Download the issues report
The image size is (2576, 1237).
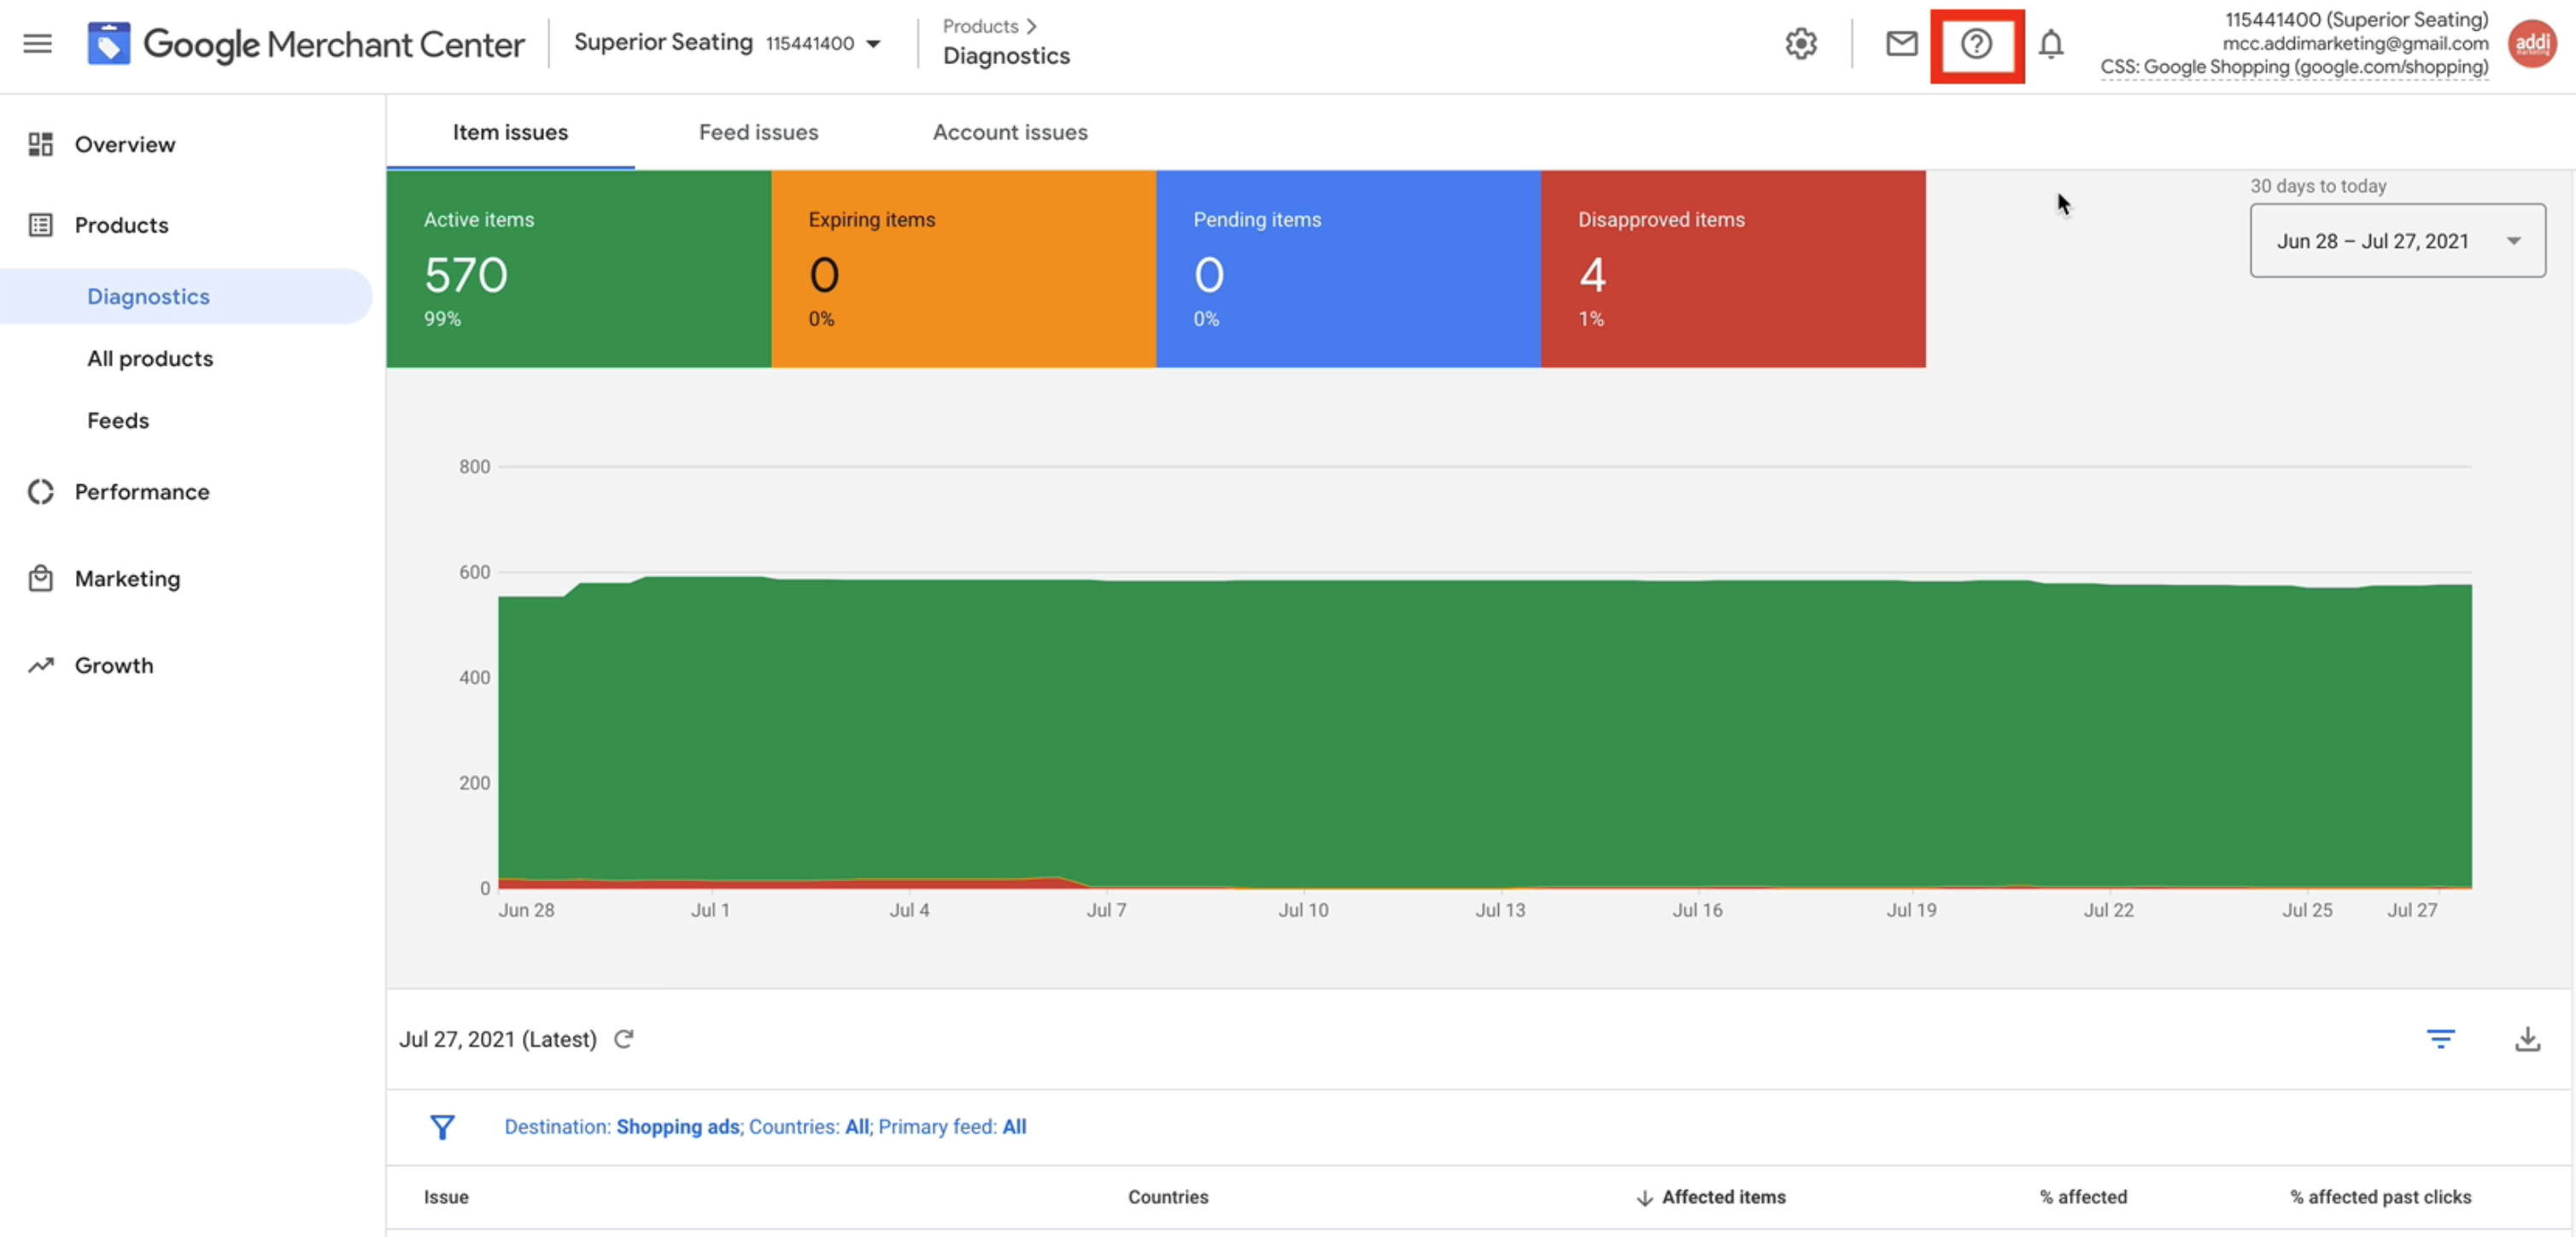click(2527, 1039)
